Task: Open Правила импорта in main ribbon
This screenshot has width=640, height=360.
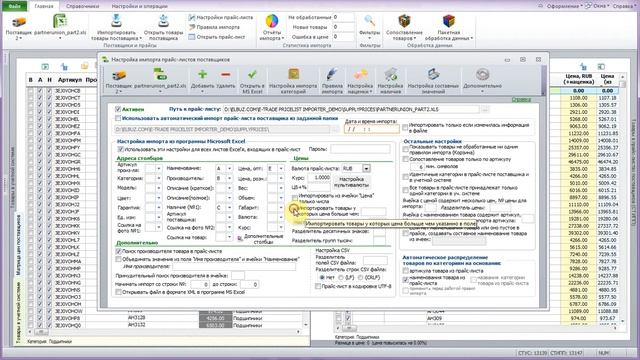Action: [x=214, y=27]
